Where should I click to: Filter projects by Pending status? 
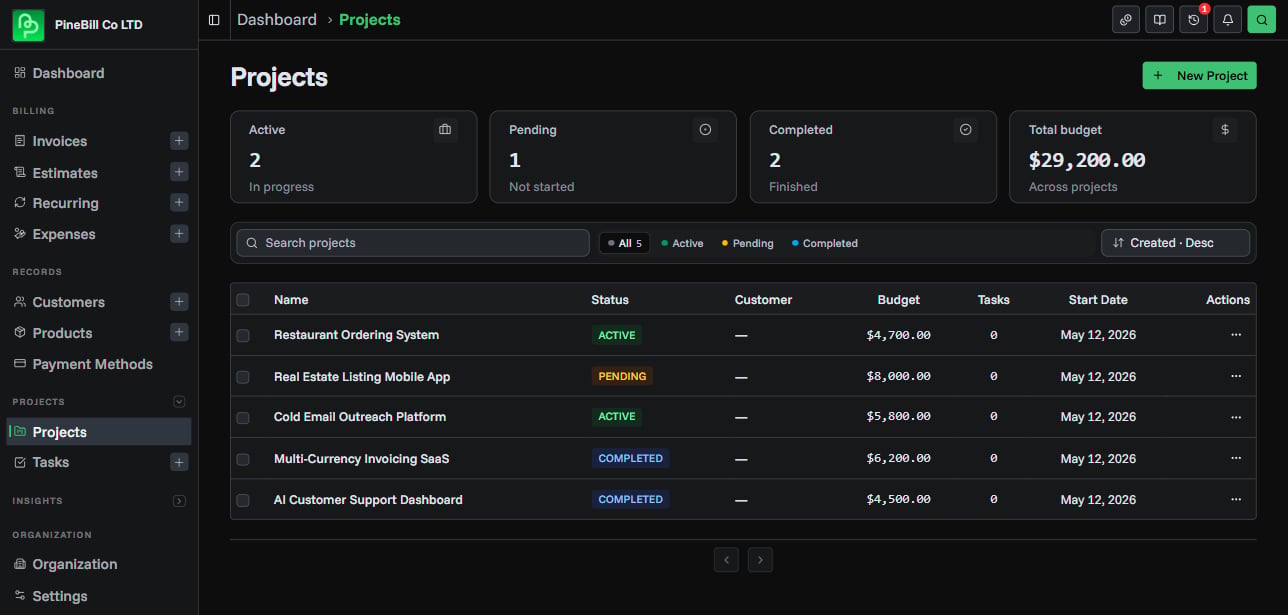[x=748, y=243]
